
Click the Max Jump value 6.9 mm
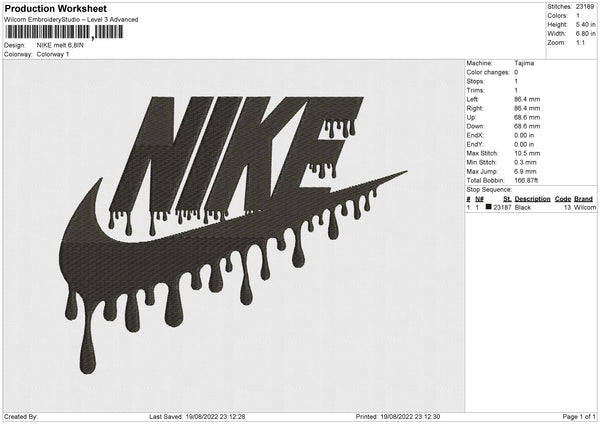(x=525, y=171)
